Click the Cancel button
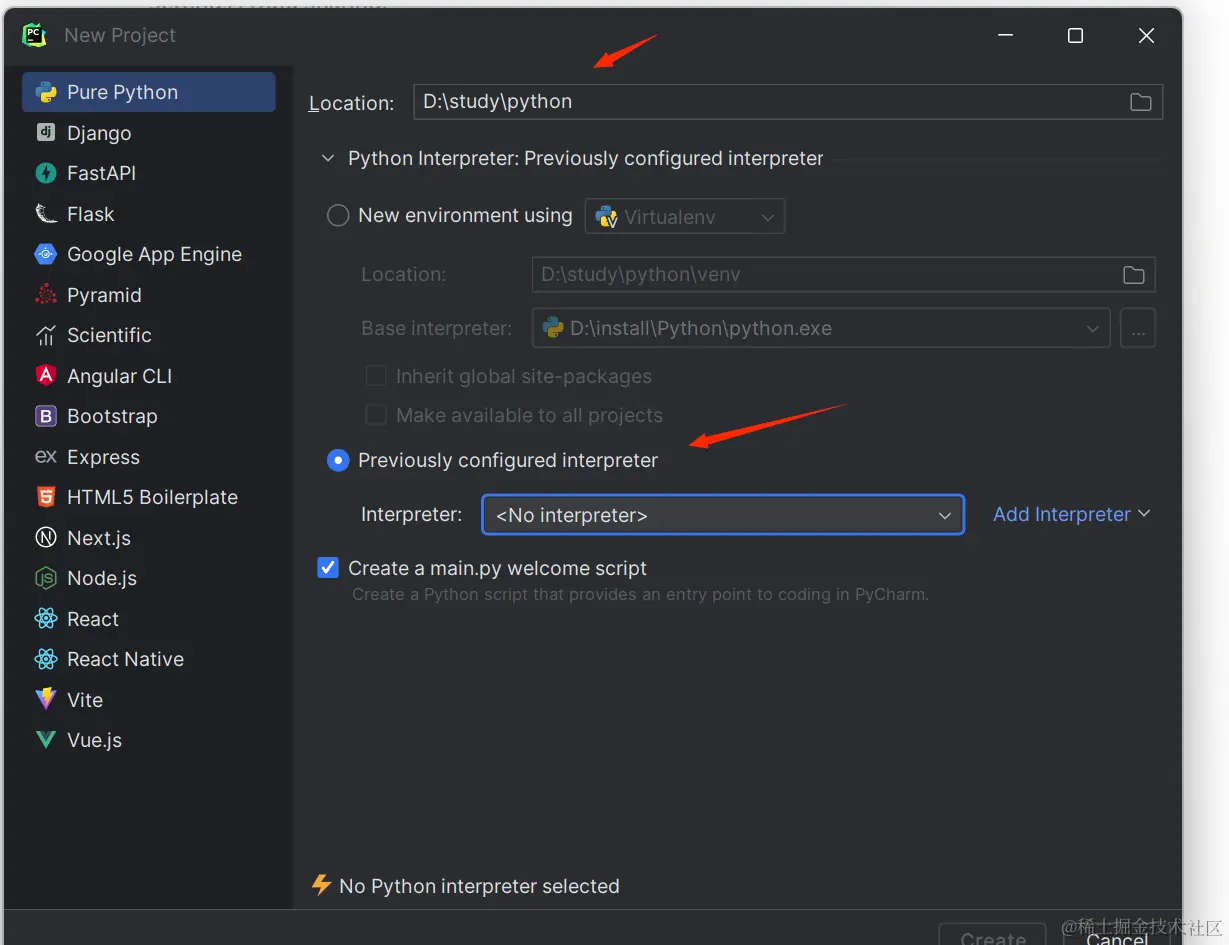This screenshot has height=945, width=1229. click(x=1116, y=937)
